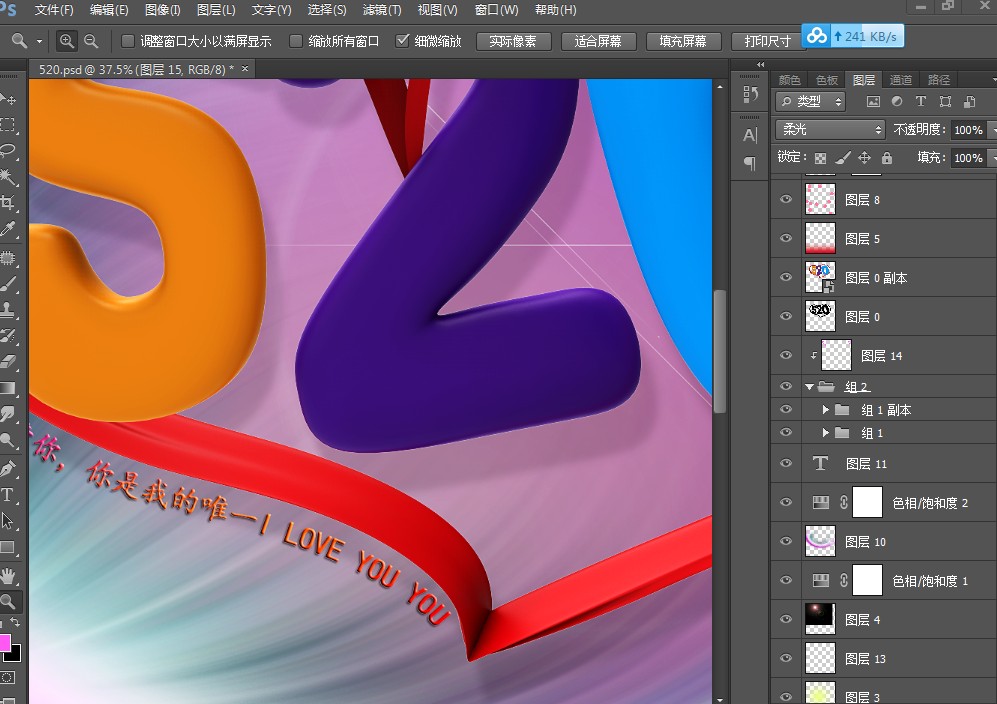The image size is (997, 704).
Task: Hide the text layer 图层 11
Action: pos(787,463)
